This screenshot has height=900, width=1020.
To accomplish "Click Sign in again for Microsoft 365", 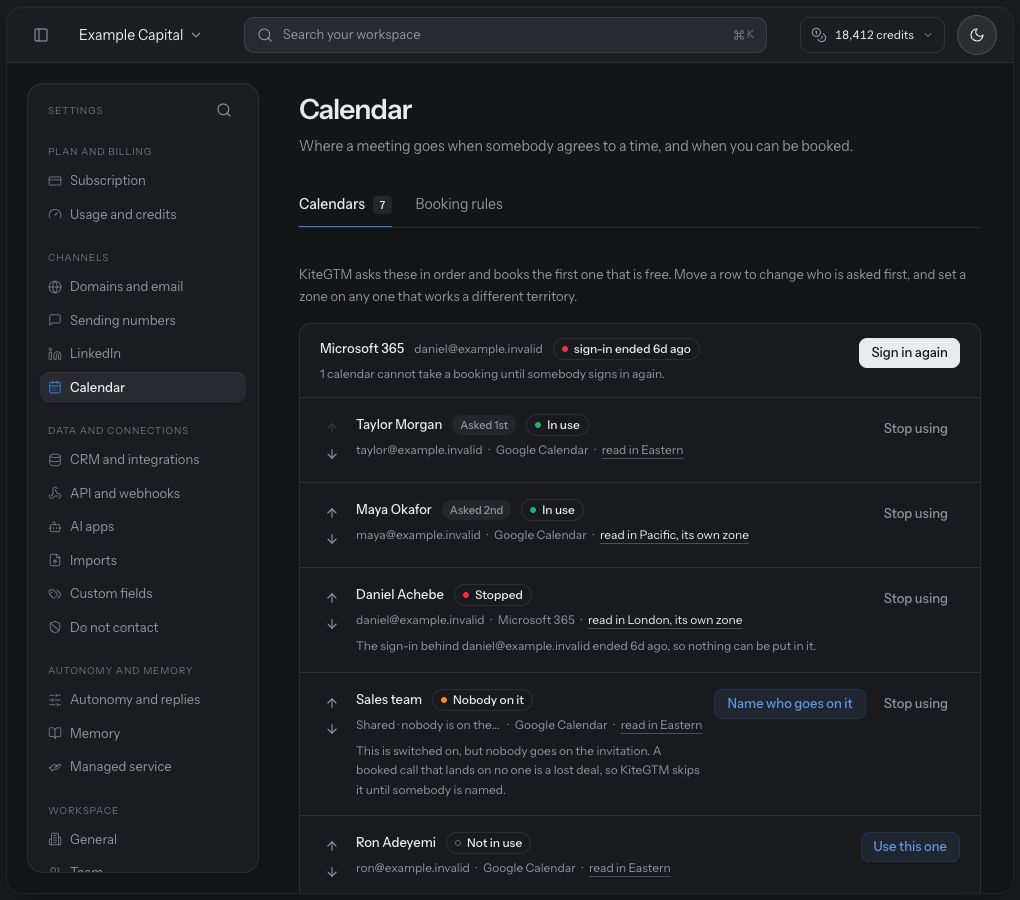I will click(909, 352).
